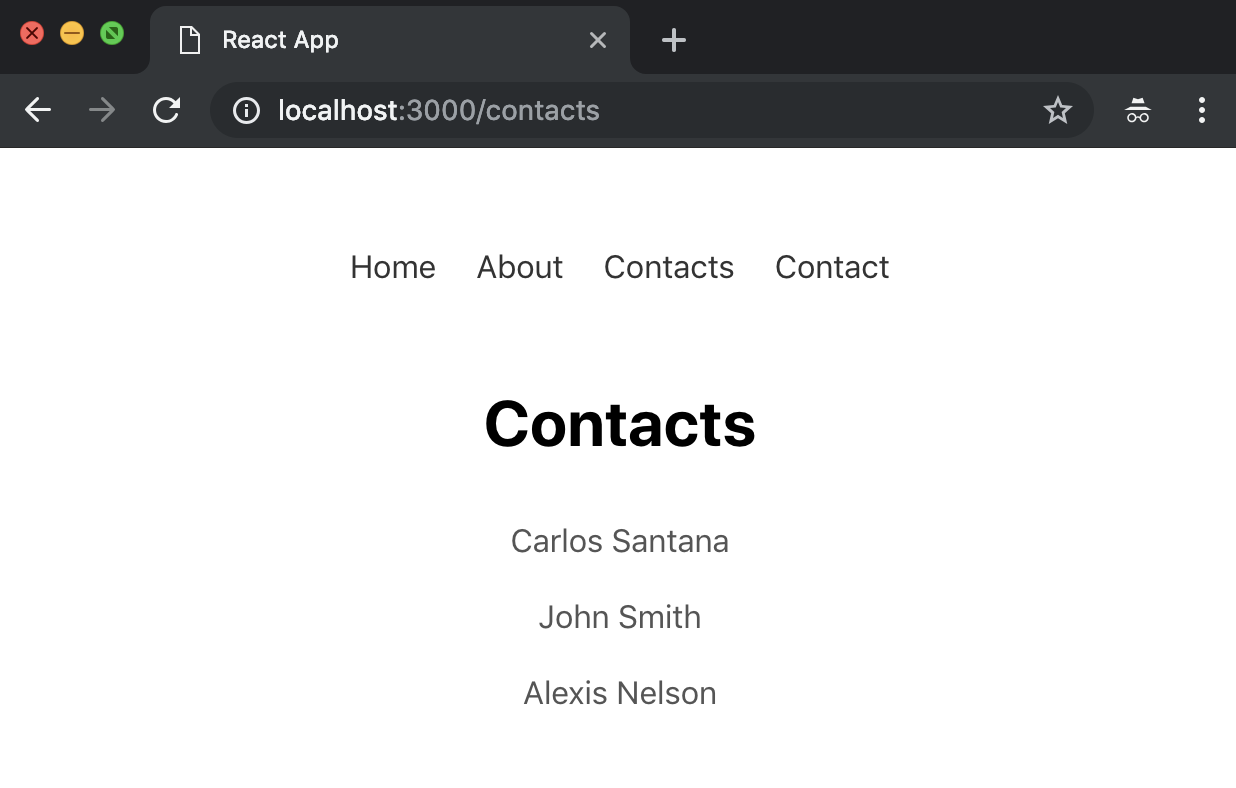Click the page icon on the tab
1236x788 pixels.
(189, 40)
